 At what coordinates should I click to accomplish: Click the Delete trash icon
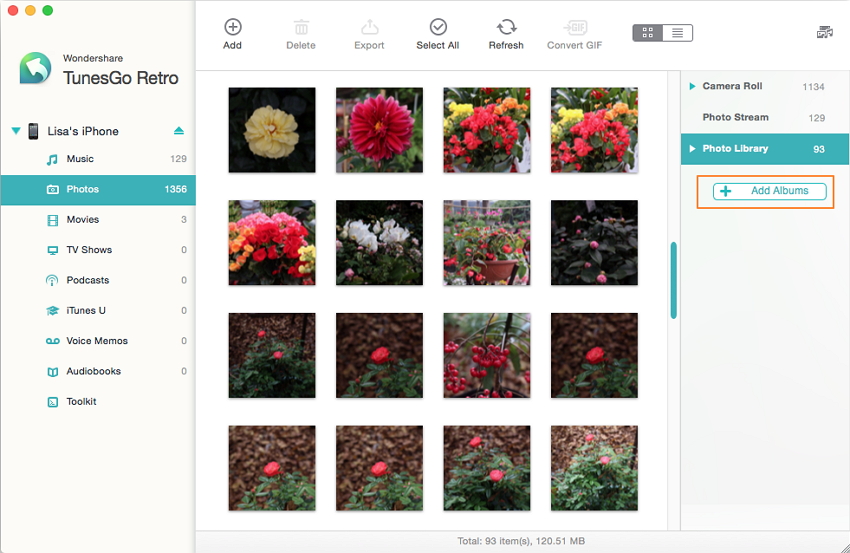point(300,28)
